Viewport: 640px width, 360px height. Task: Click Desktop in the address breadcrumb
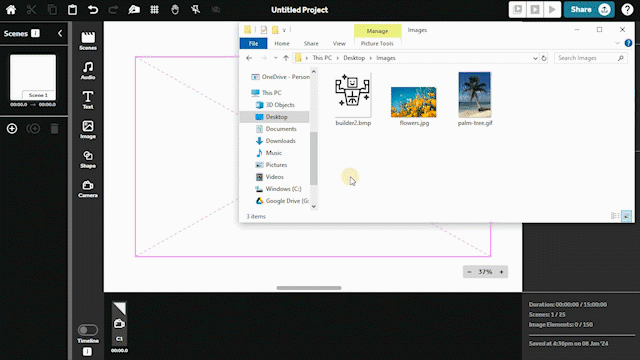(x=354, y=58)
